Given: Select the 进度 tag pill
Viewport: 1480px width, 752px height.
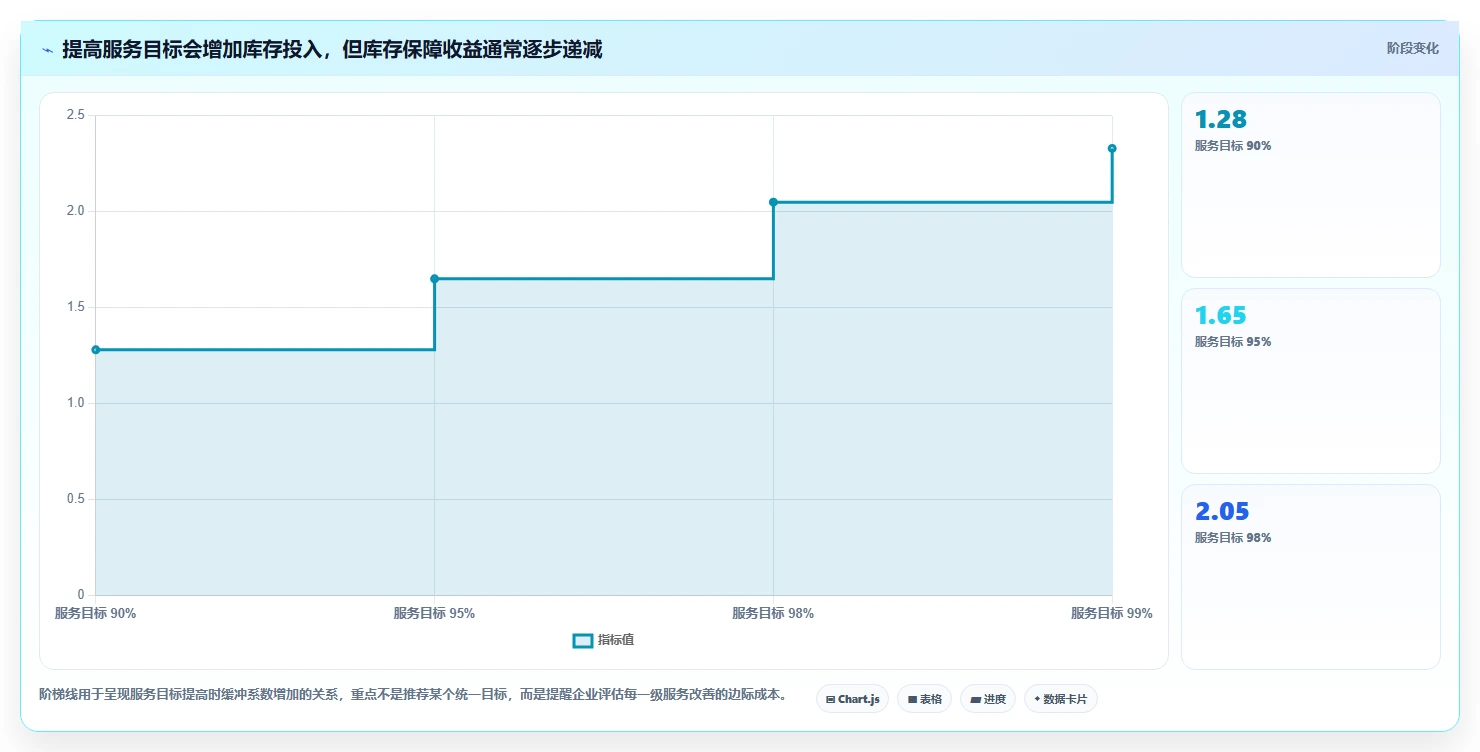Looking at the screenshot, I should (x=988, y=699).
